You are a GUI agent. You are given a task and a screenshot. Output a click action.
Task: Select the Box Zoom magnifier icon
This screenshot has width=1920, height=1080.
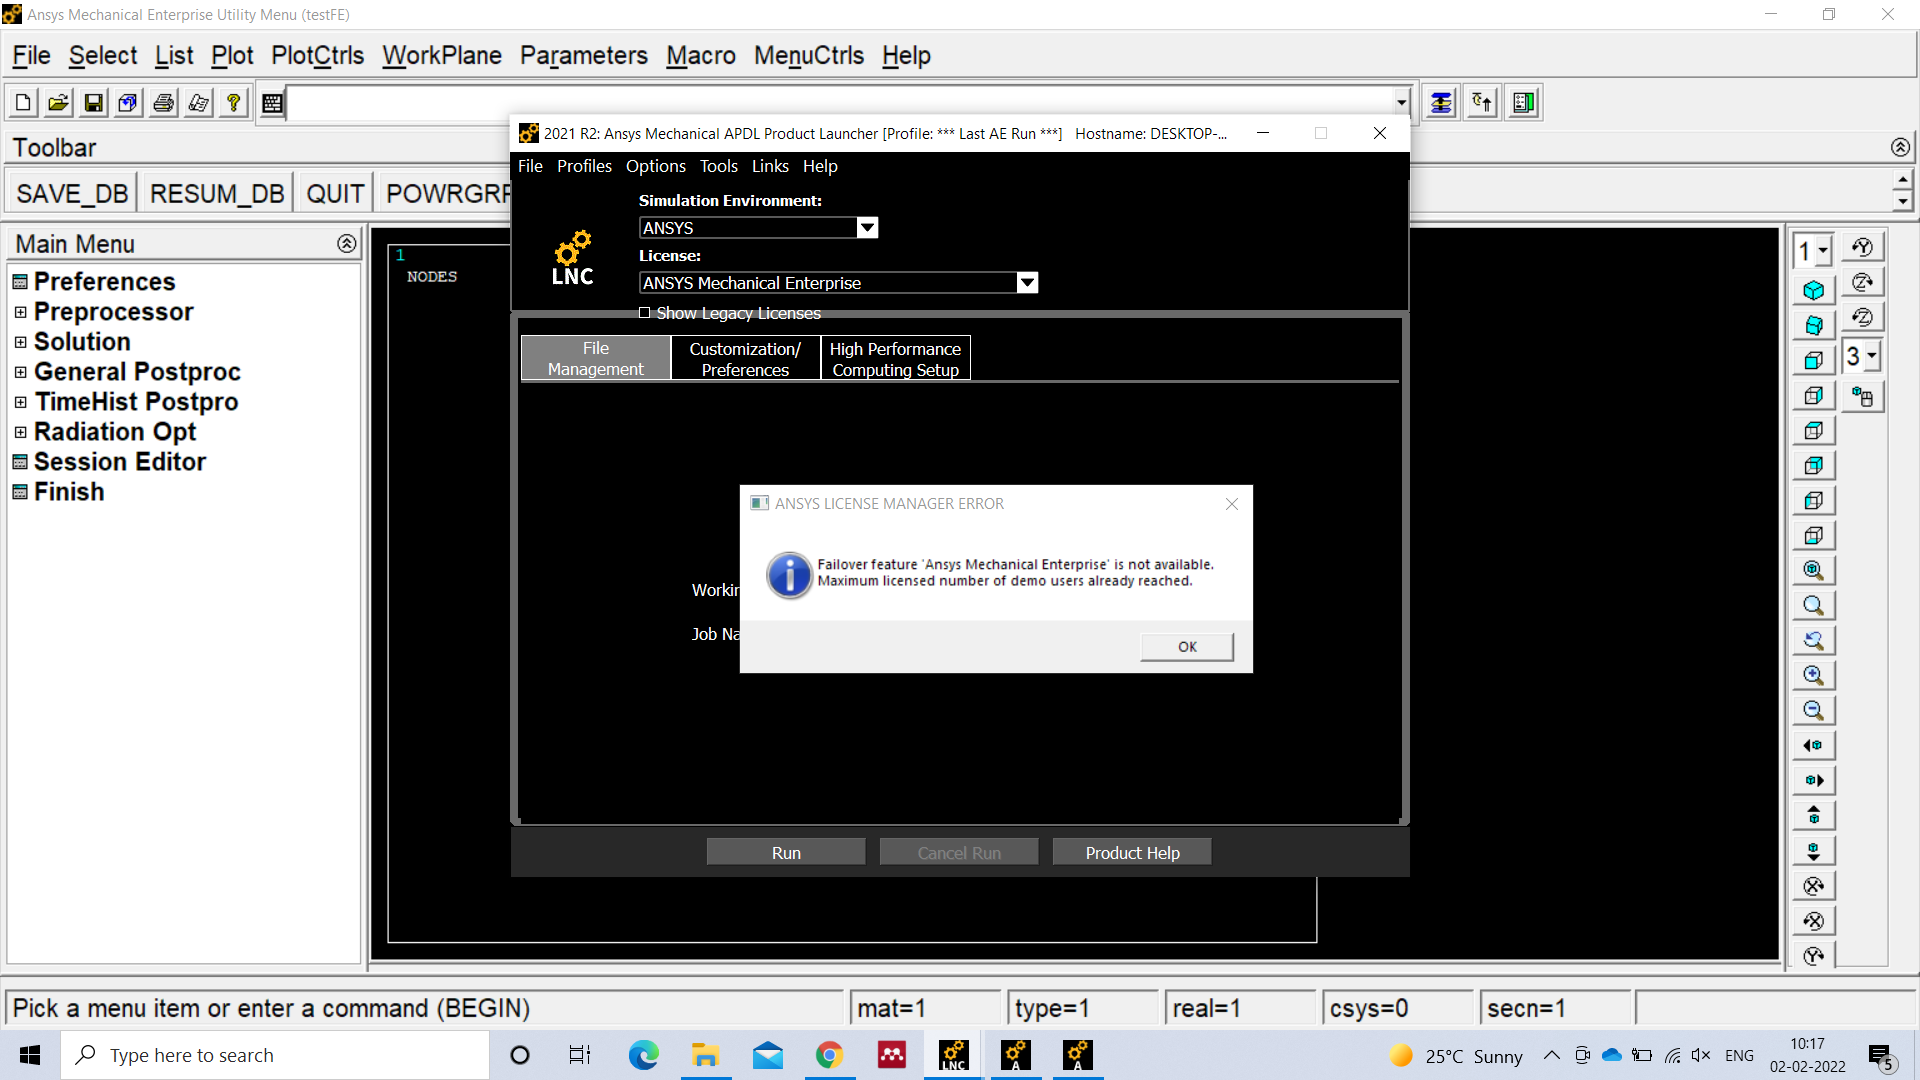tap(1813, 605)
